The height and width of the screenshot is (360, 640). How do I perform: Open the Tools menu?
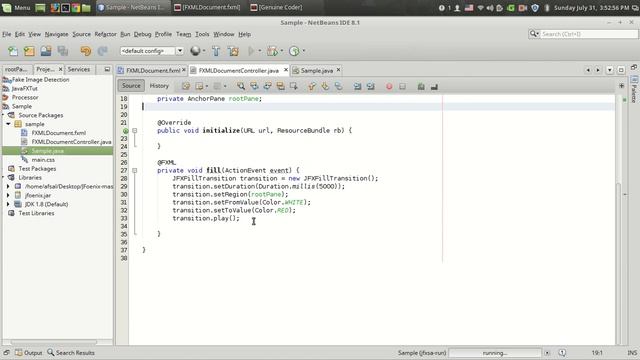[x=202, y=34]
